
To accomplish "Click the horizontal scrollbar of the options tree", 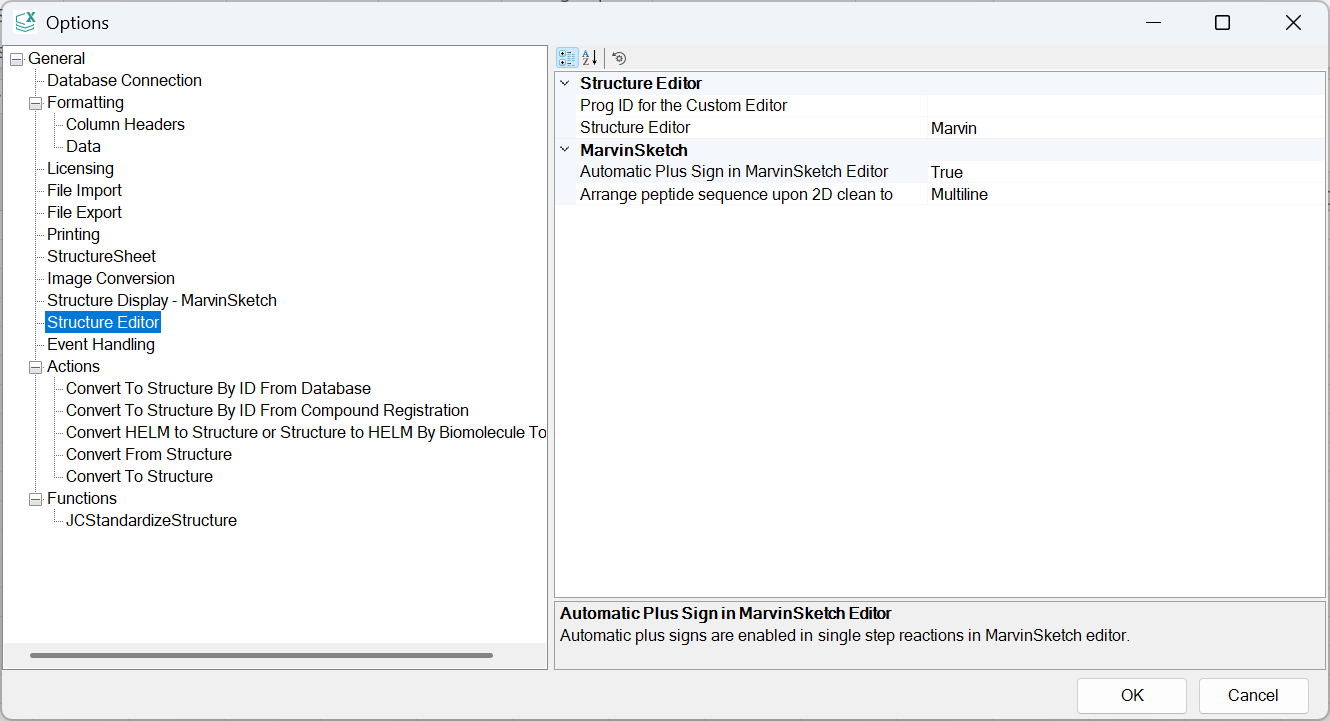I will point(261,656).
